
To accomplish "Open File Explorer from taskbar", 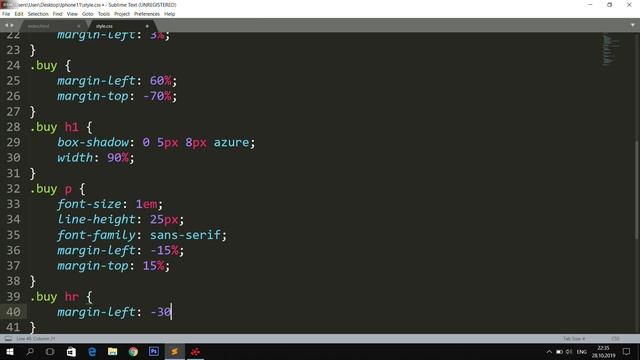I will coord(113,351).
